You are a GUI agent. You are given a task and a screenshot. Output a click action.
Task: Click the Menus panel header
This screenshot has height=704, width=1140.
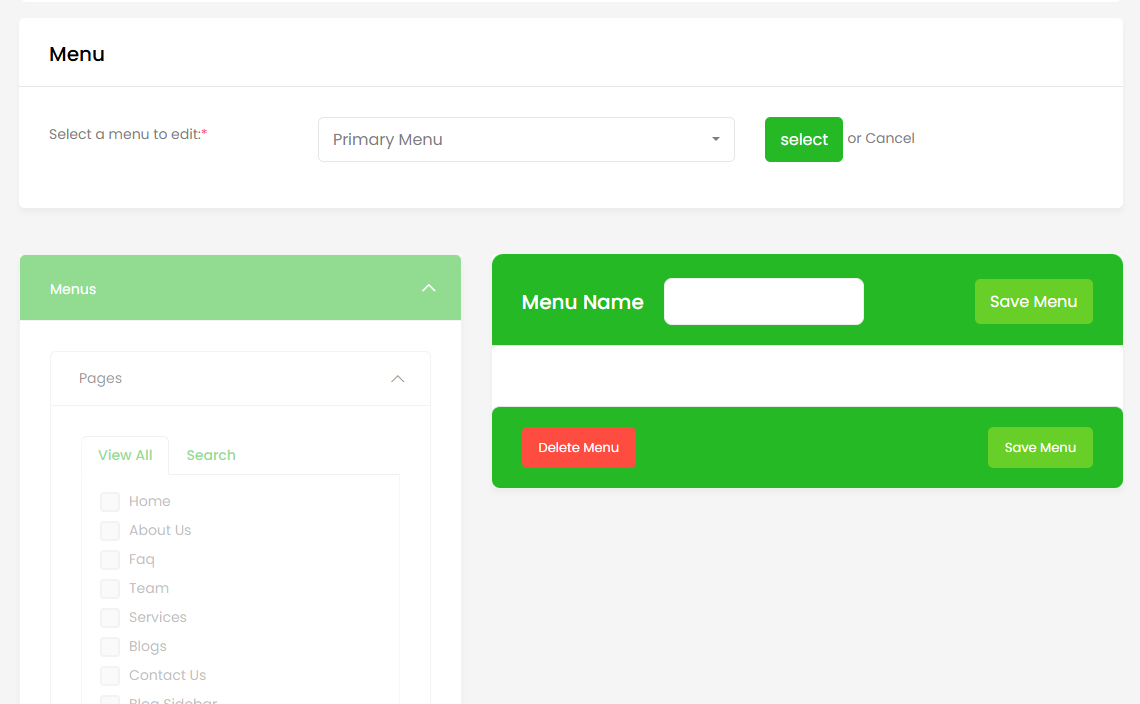(73, 289)
